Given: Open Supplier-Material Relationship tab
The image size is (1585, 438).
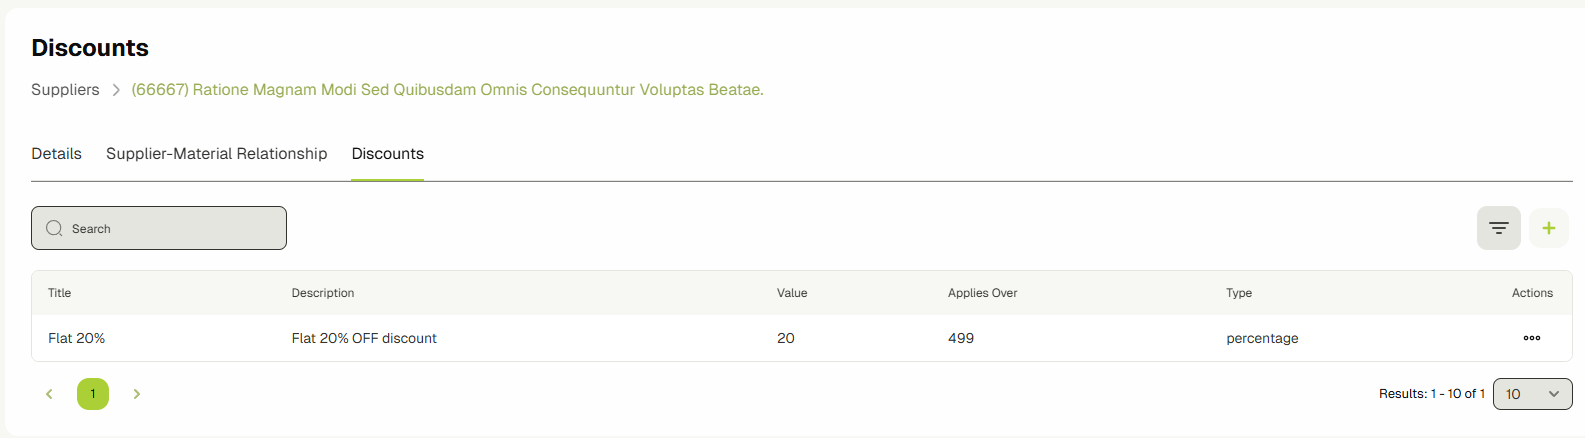Looking at the screenshot, I should click(x=216, y=154).
